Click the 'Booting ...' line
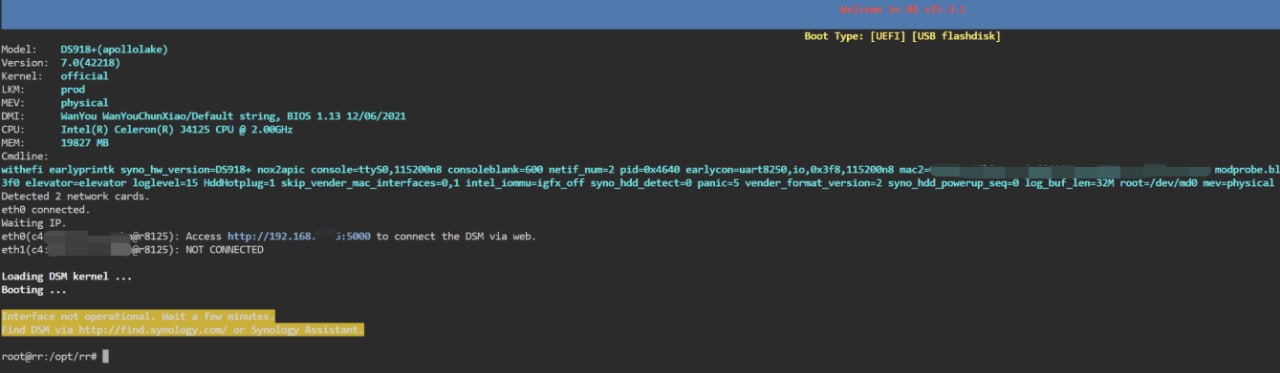The image size is (1280, 373). tap(34, 290)
